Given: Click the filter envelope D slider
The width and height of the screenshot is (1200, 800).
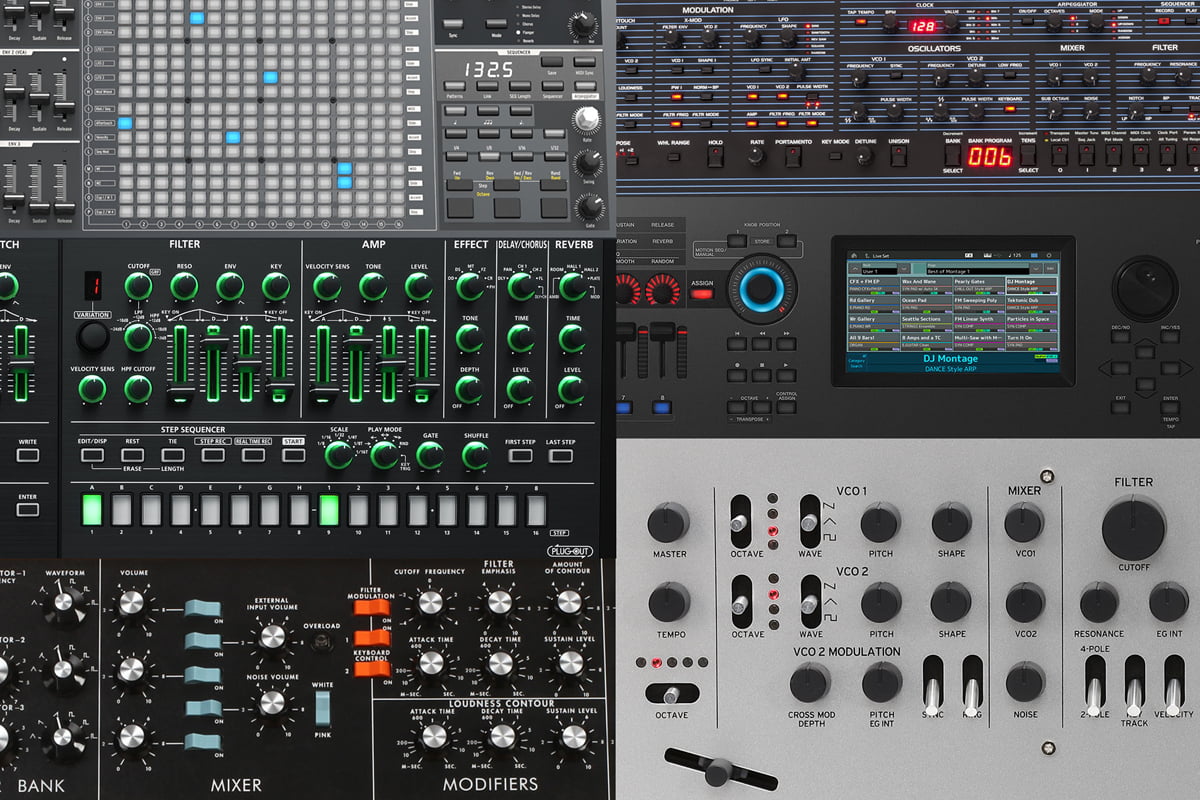Looking at the screenshot, I should (x=214, y=363).
